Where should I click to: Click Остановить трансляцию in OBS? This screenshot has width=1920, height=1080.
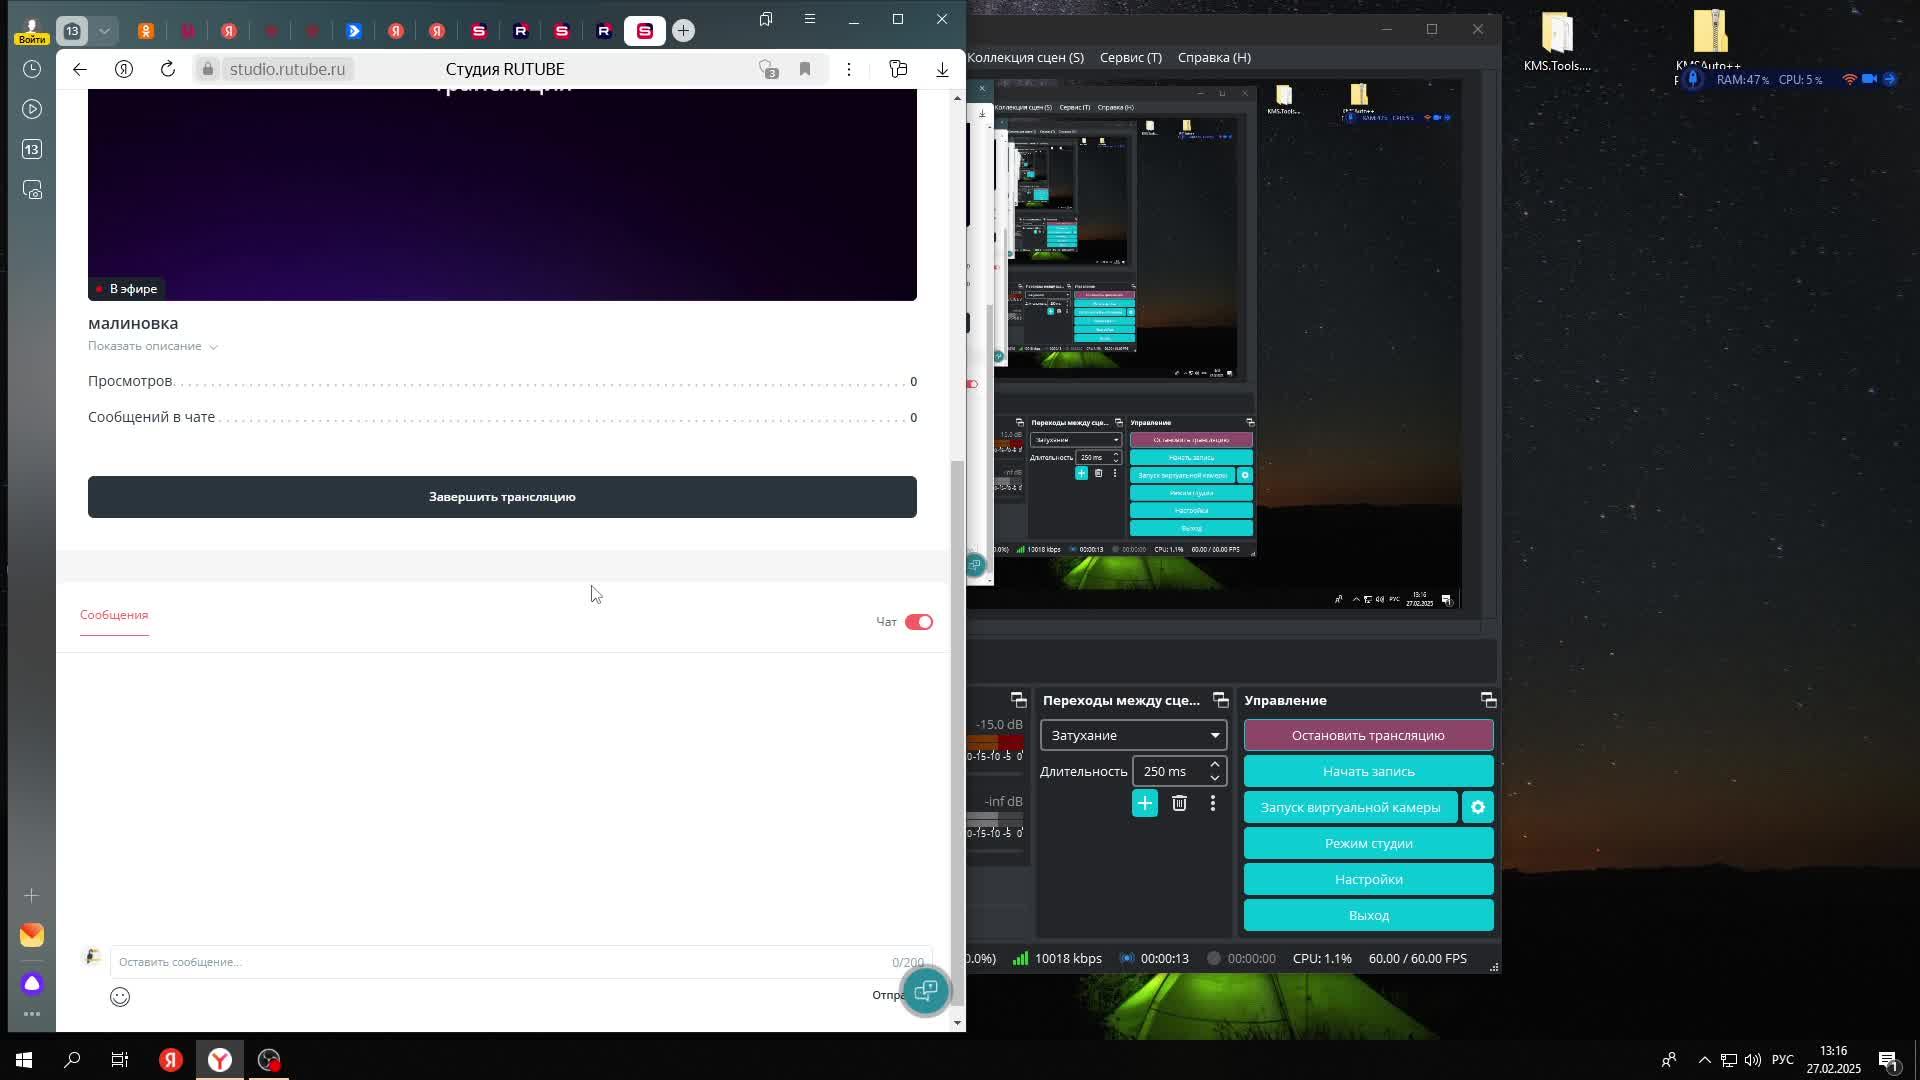(x=1367, y=735)
